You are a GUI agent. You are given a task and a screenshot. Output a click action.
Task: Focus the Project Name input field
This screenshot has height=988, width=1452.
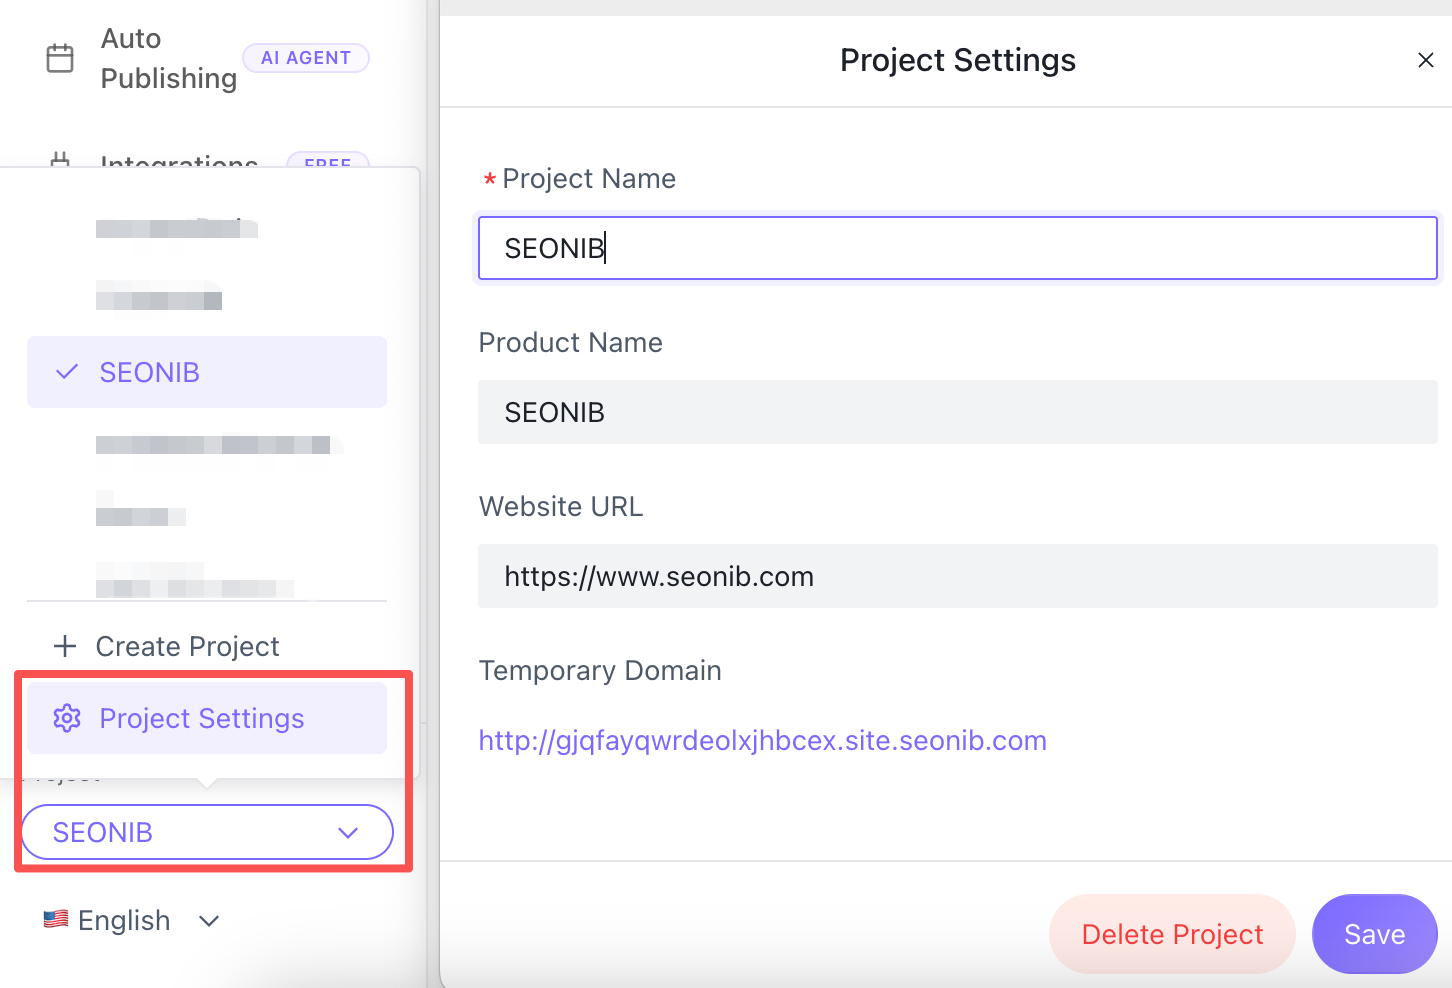pos(957,248)
